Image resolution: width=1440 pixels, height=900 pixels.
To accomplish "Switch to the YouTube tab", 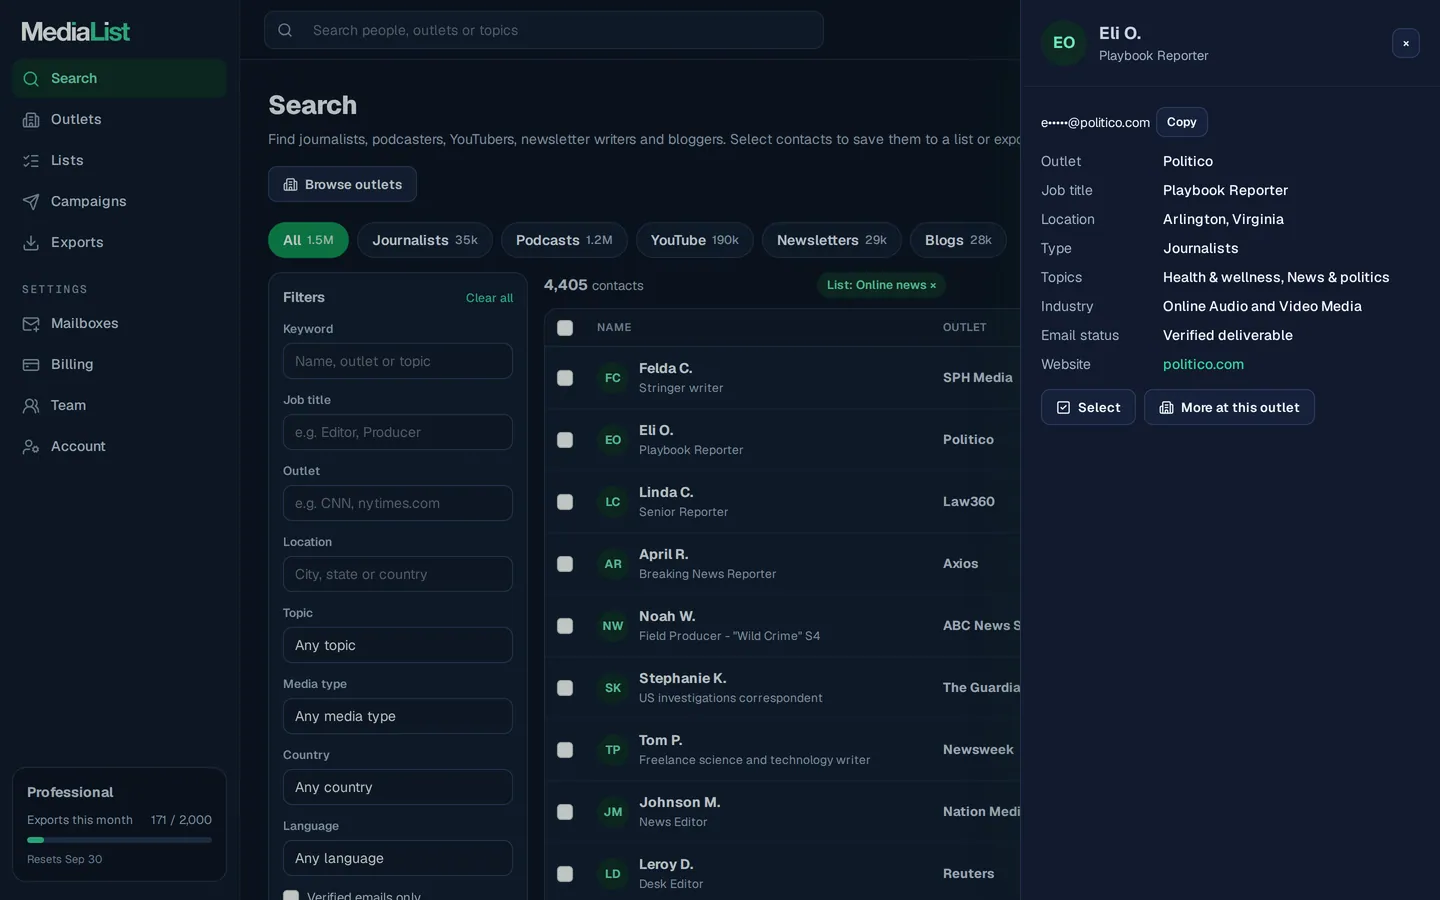I will pos(695,240).
